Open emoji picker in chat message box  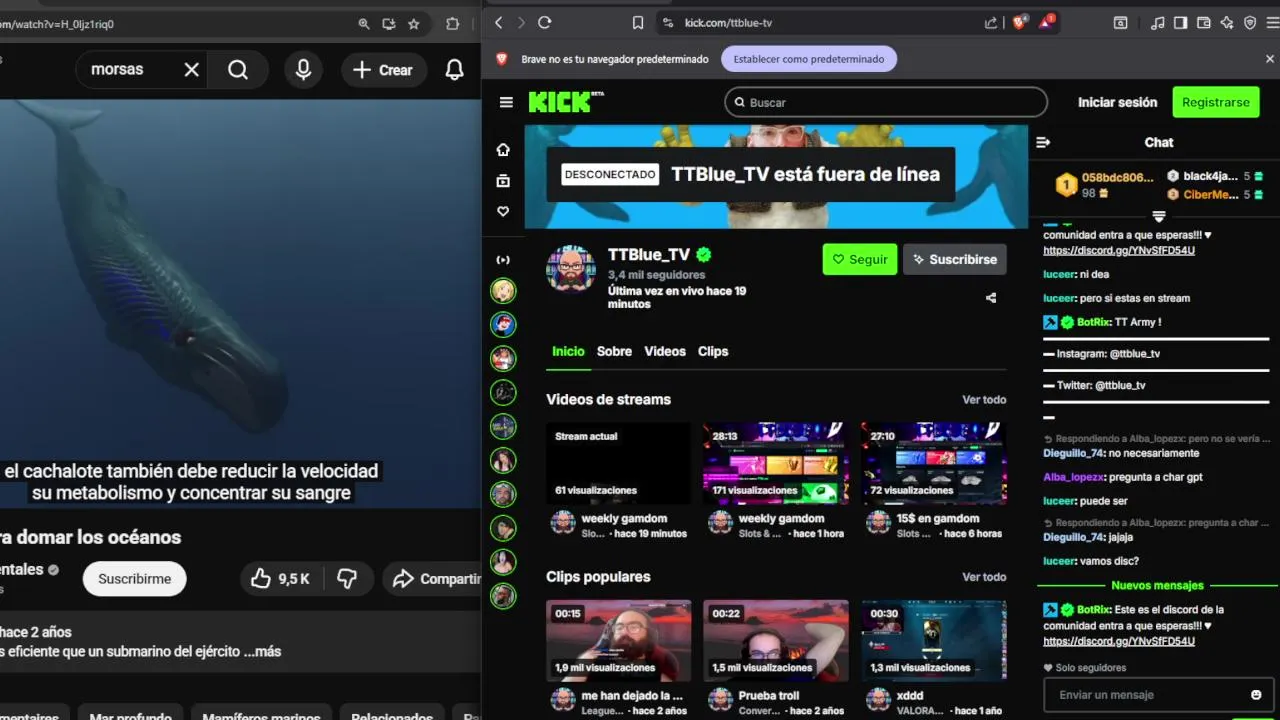tap(1256, 695)
